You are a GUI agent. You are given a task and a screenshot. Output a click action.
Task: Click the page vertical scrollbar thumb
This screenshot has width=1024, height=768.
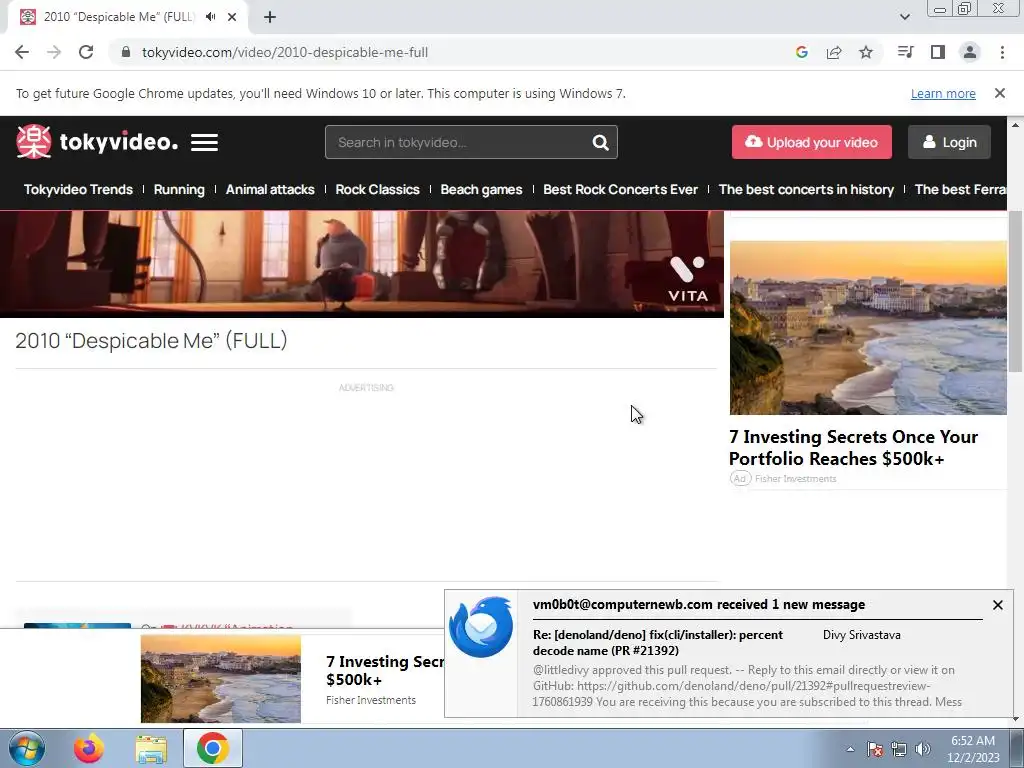(x=1016, y=292)
